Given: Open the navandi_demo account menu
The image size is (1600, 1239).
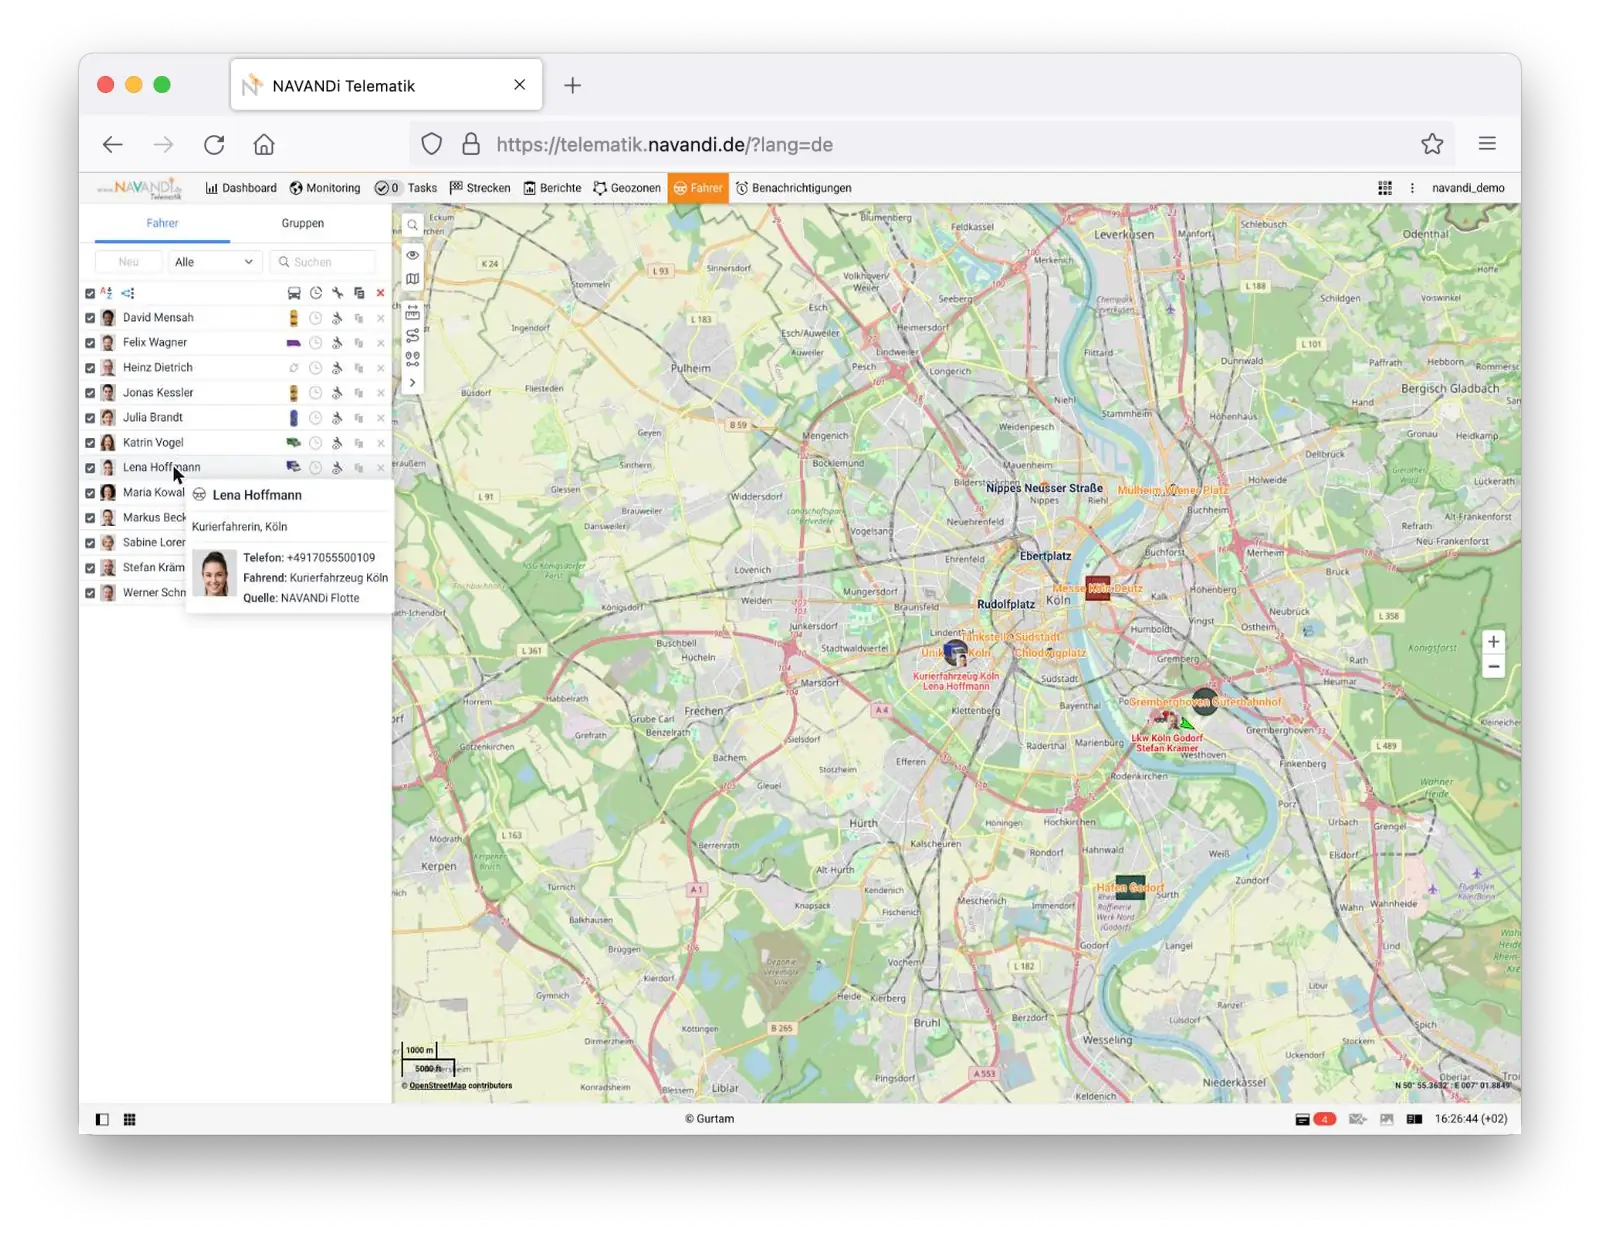Looking at the screenshot, I should click(x=1468, y=188).
